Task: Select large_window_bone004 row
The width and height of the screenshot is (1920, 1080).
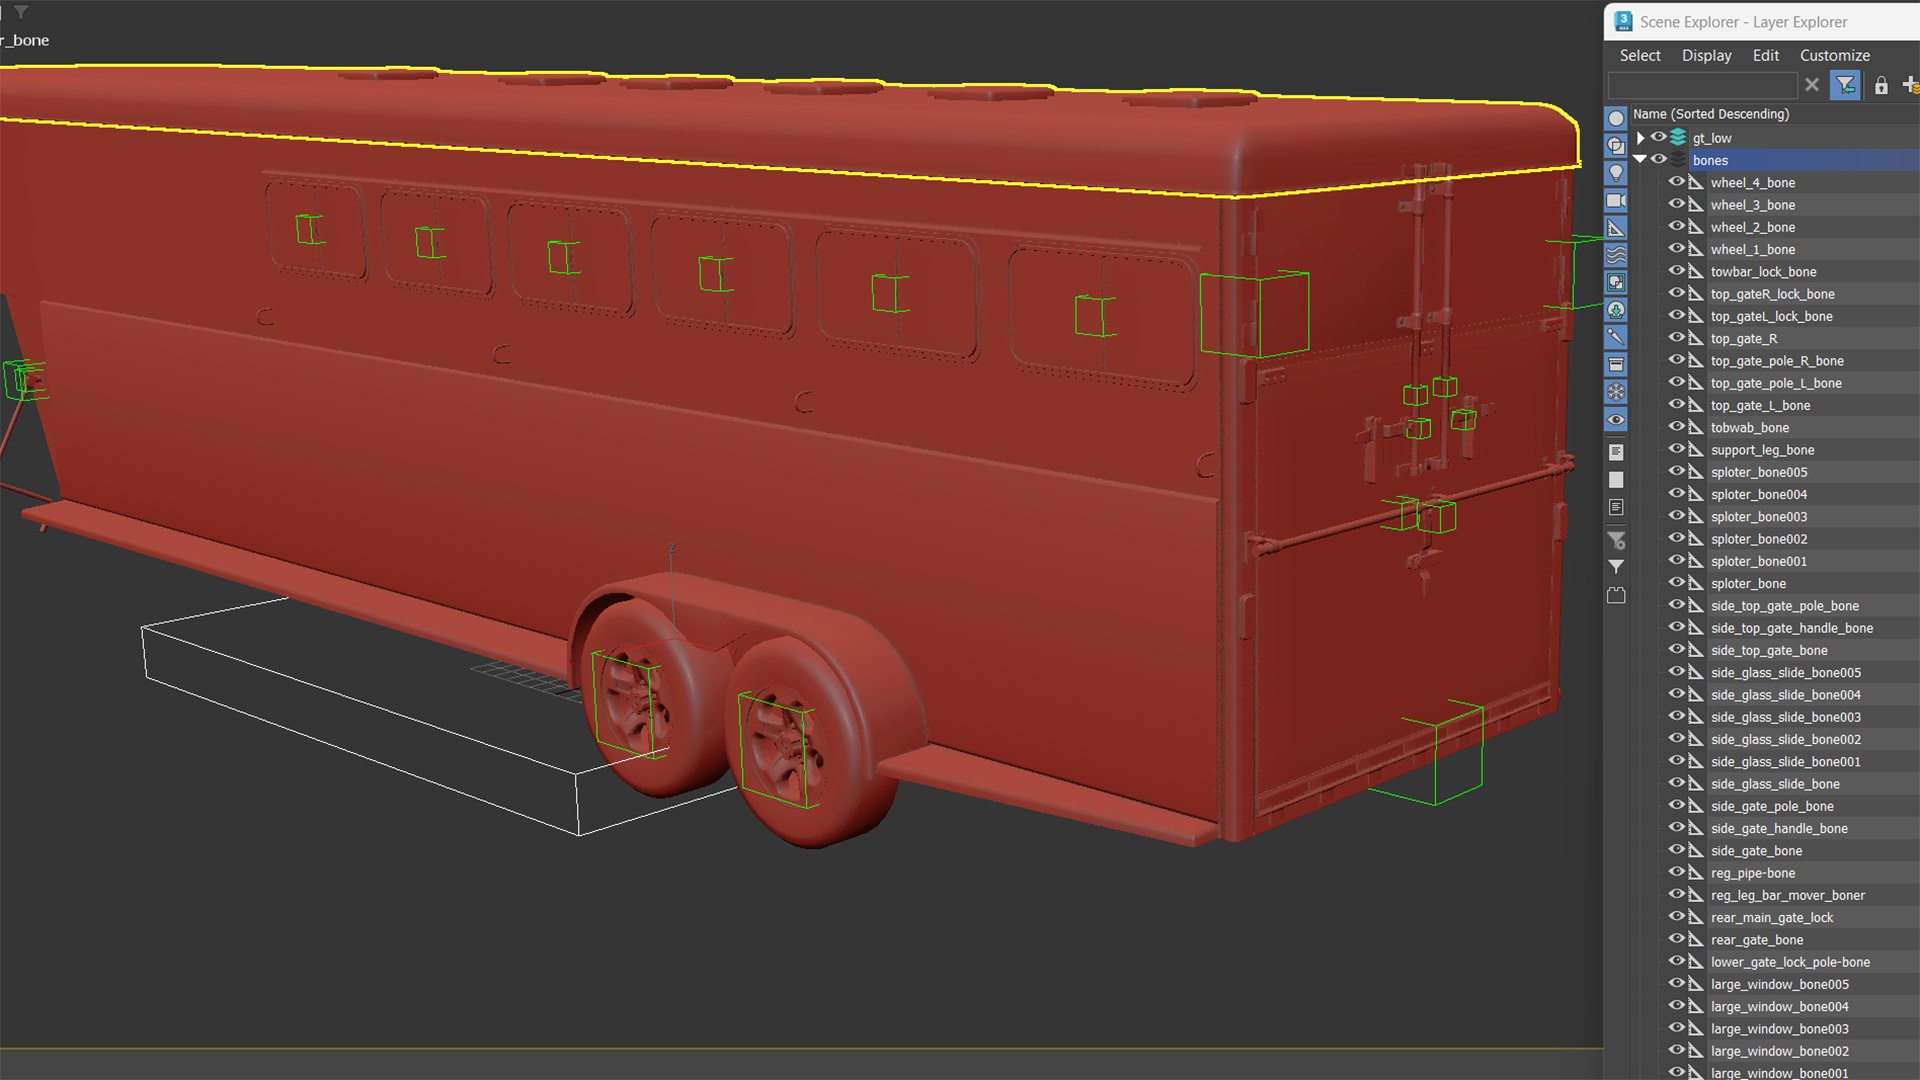Action: 1779,1006
